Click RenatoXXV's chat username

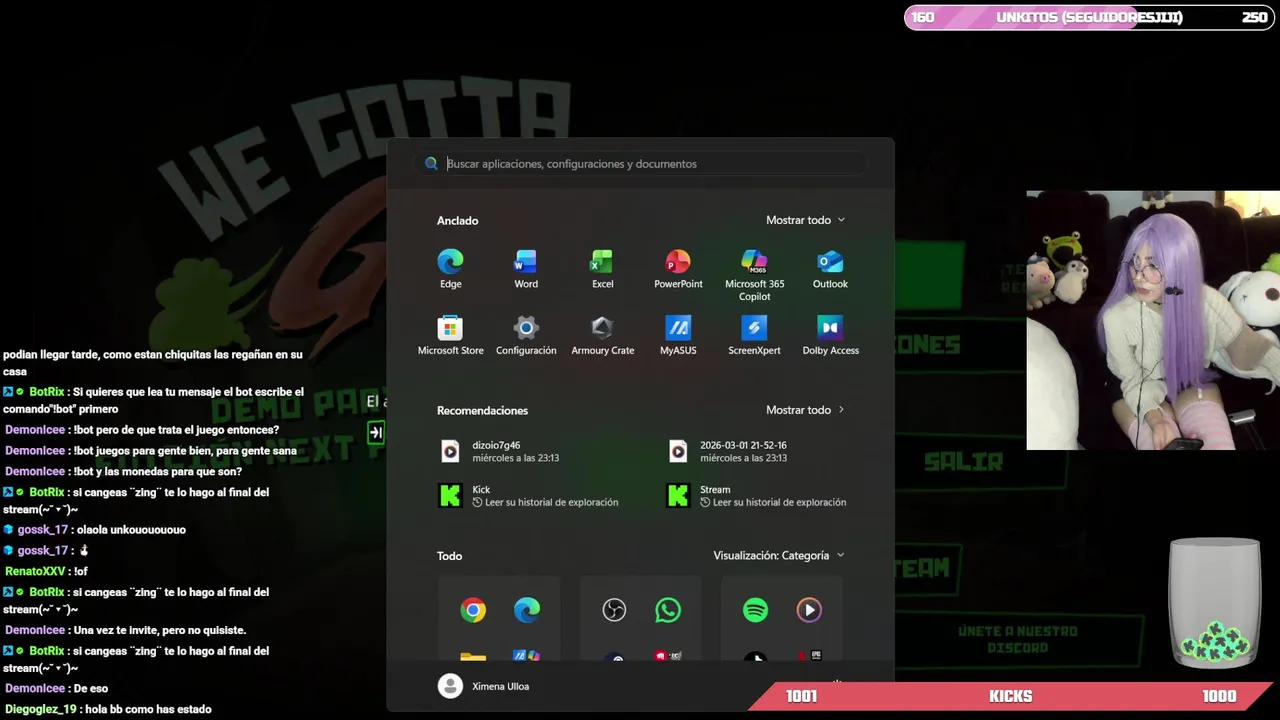[34, 571]
